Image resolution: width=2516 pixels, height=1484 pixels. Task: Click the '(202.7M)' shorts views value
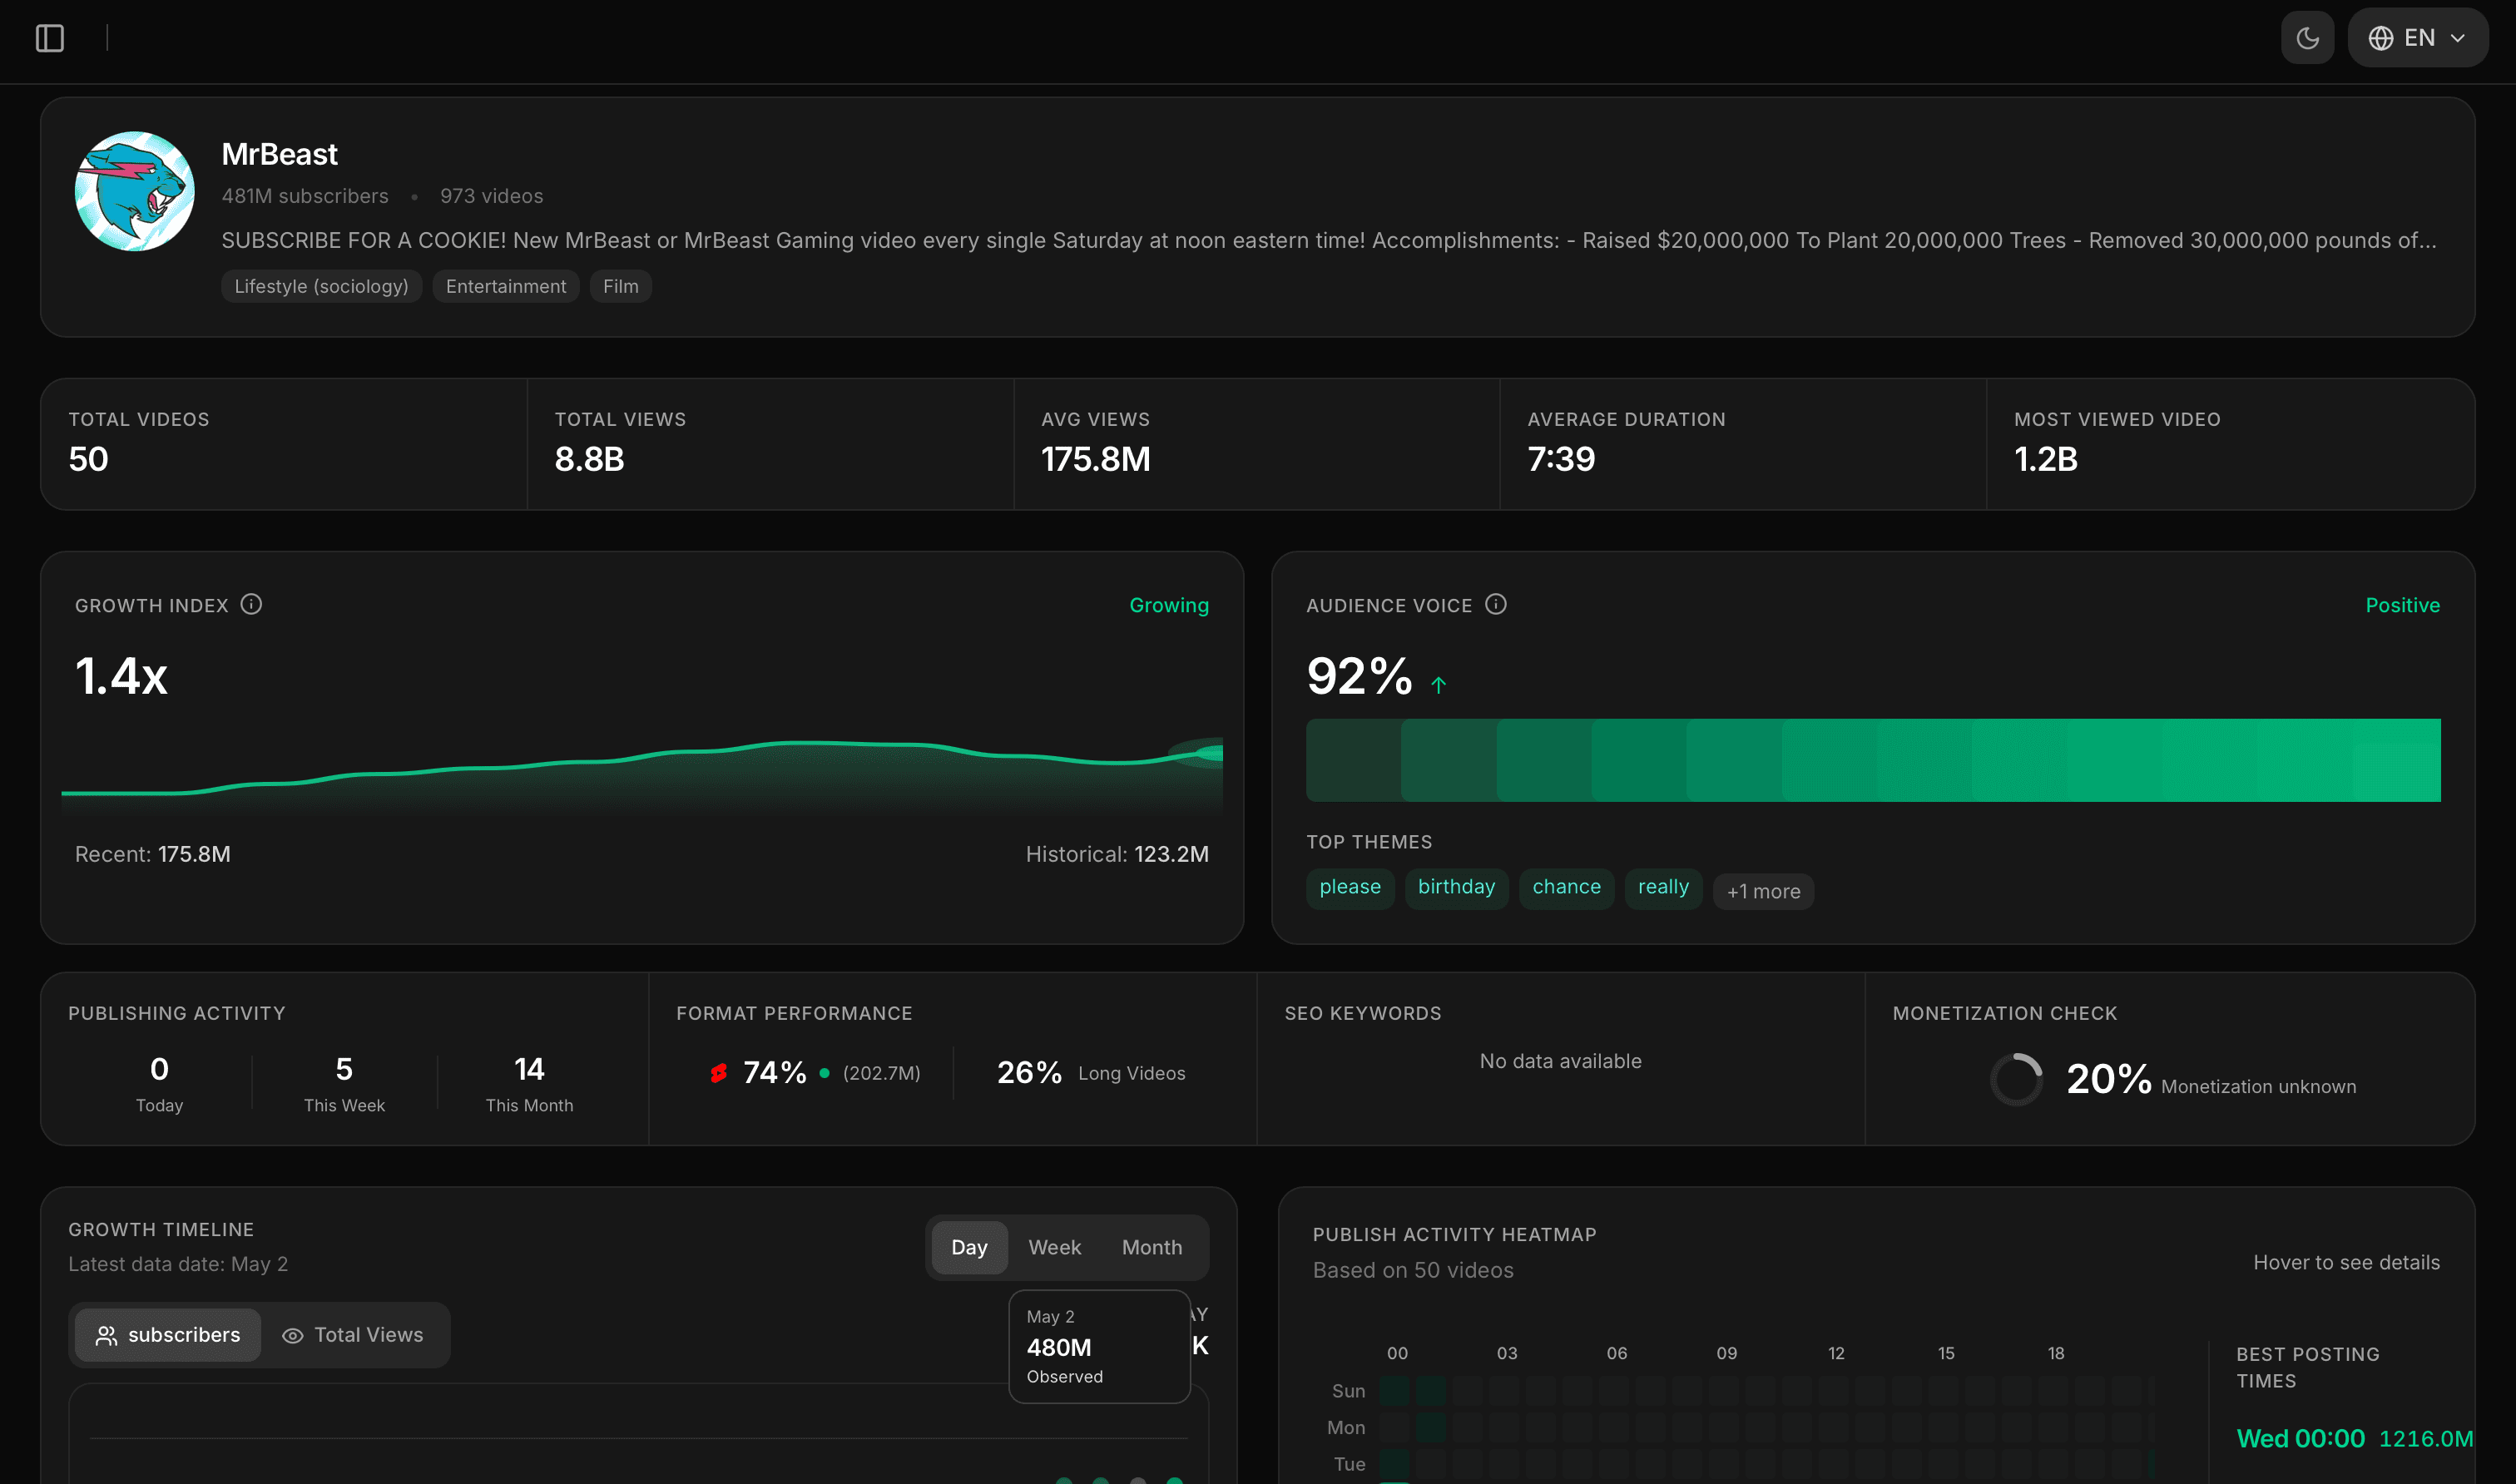tap(881, 1073)
